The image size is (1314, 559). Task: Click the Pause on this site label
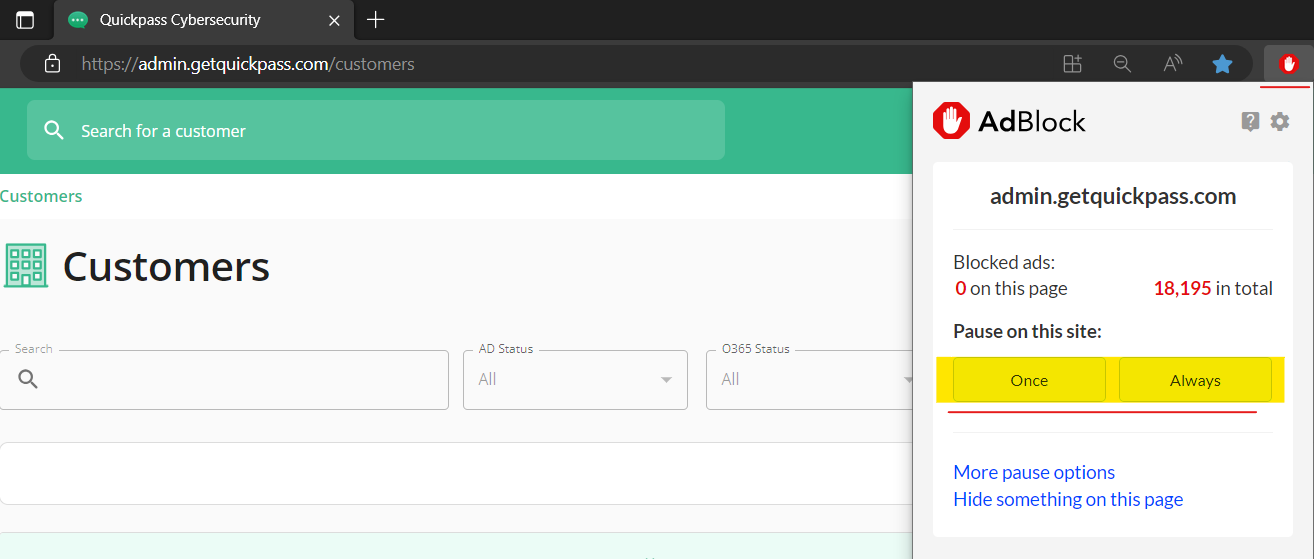coord(1027,331)
